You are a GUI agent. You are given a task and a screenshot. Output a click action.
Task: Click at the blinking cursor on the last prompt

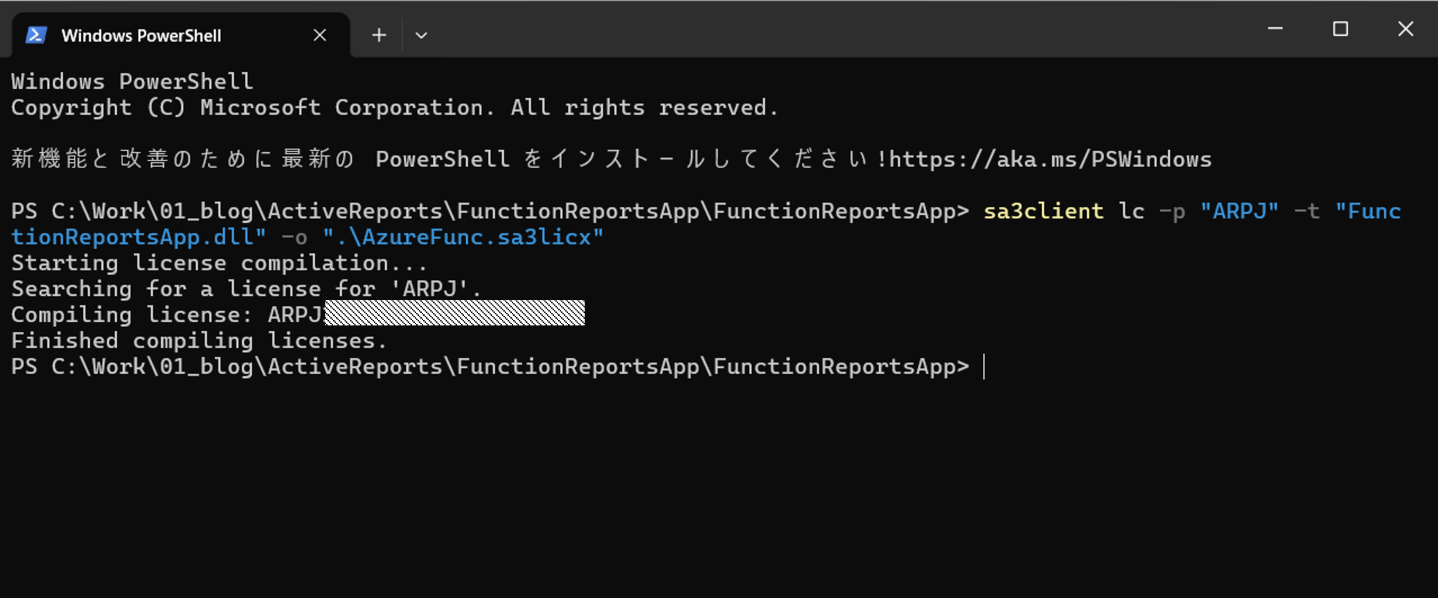pos(984,367)
